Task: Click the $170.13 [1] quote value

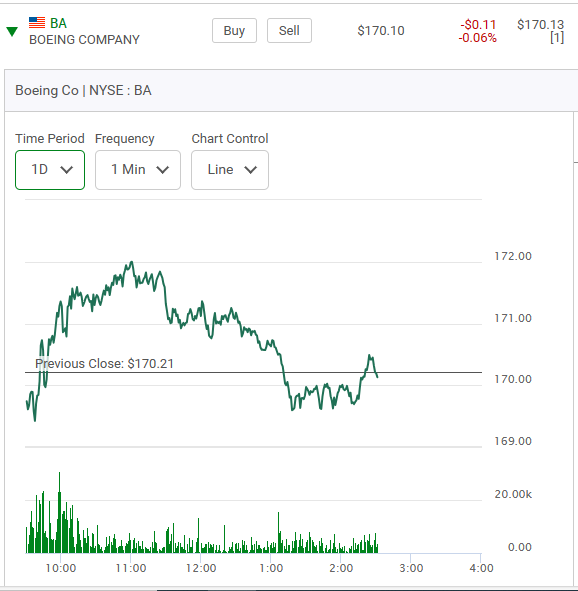Action: pyautogui.click(x=541, y=31)
